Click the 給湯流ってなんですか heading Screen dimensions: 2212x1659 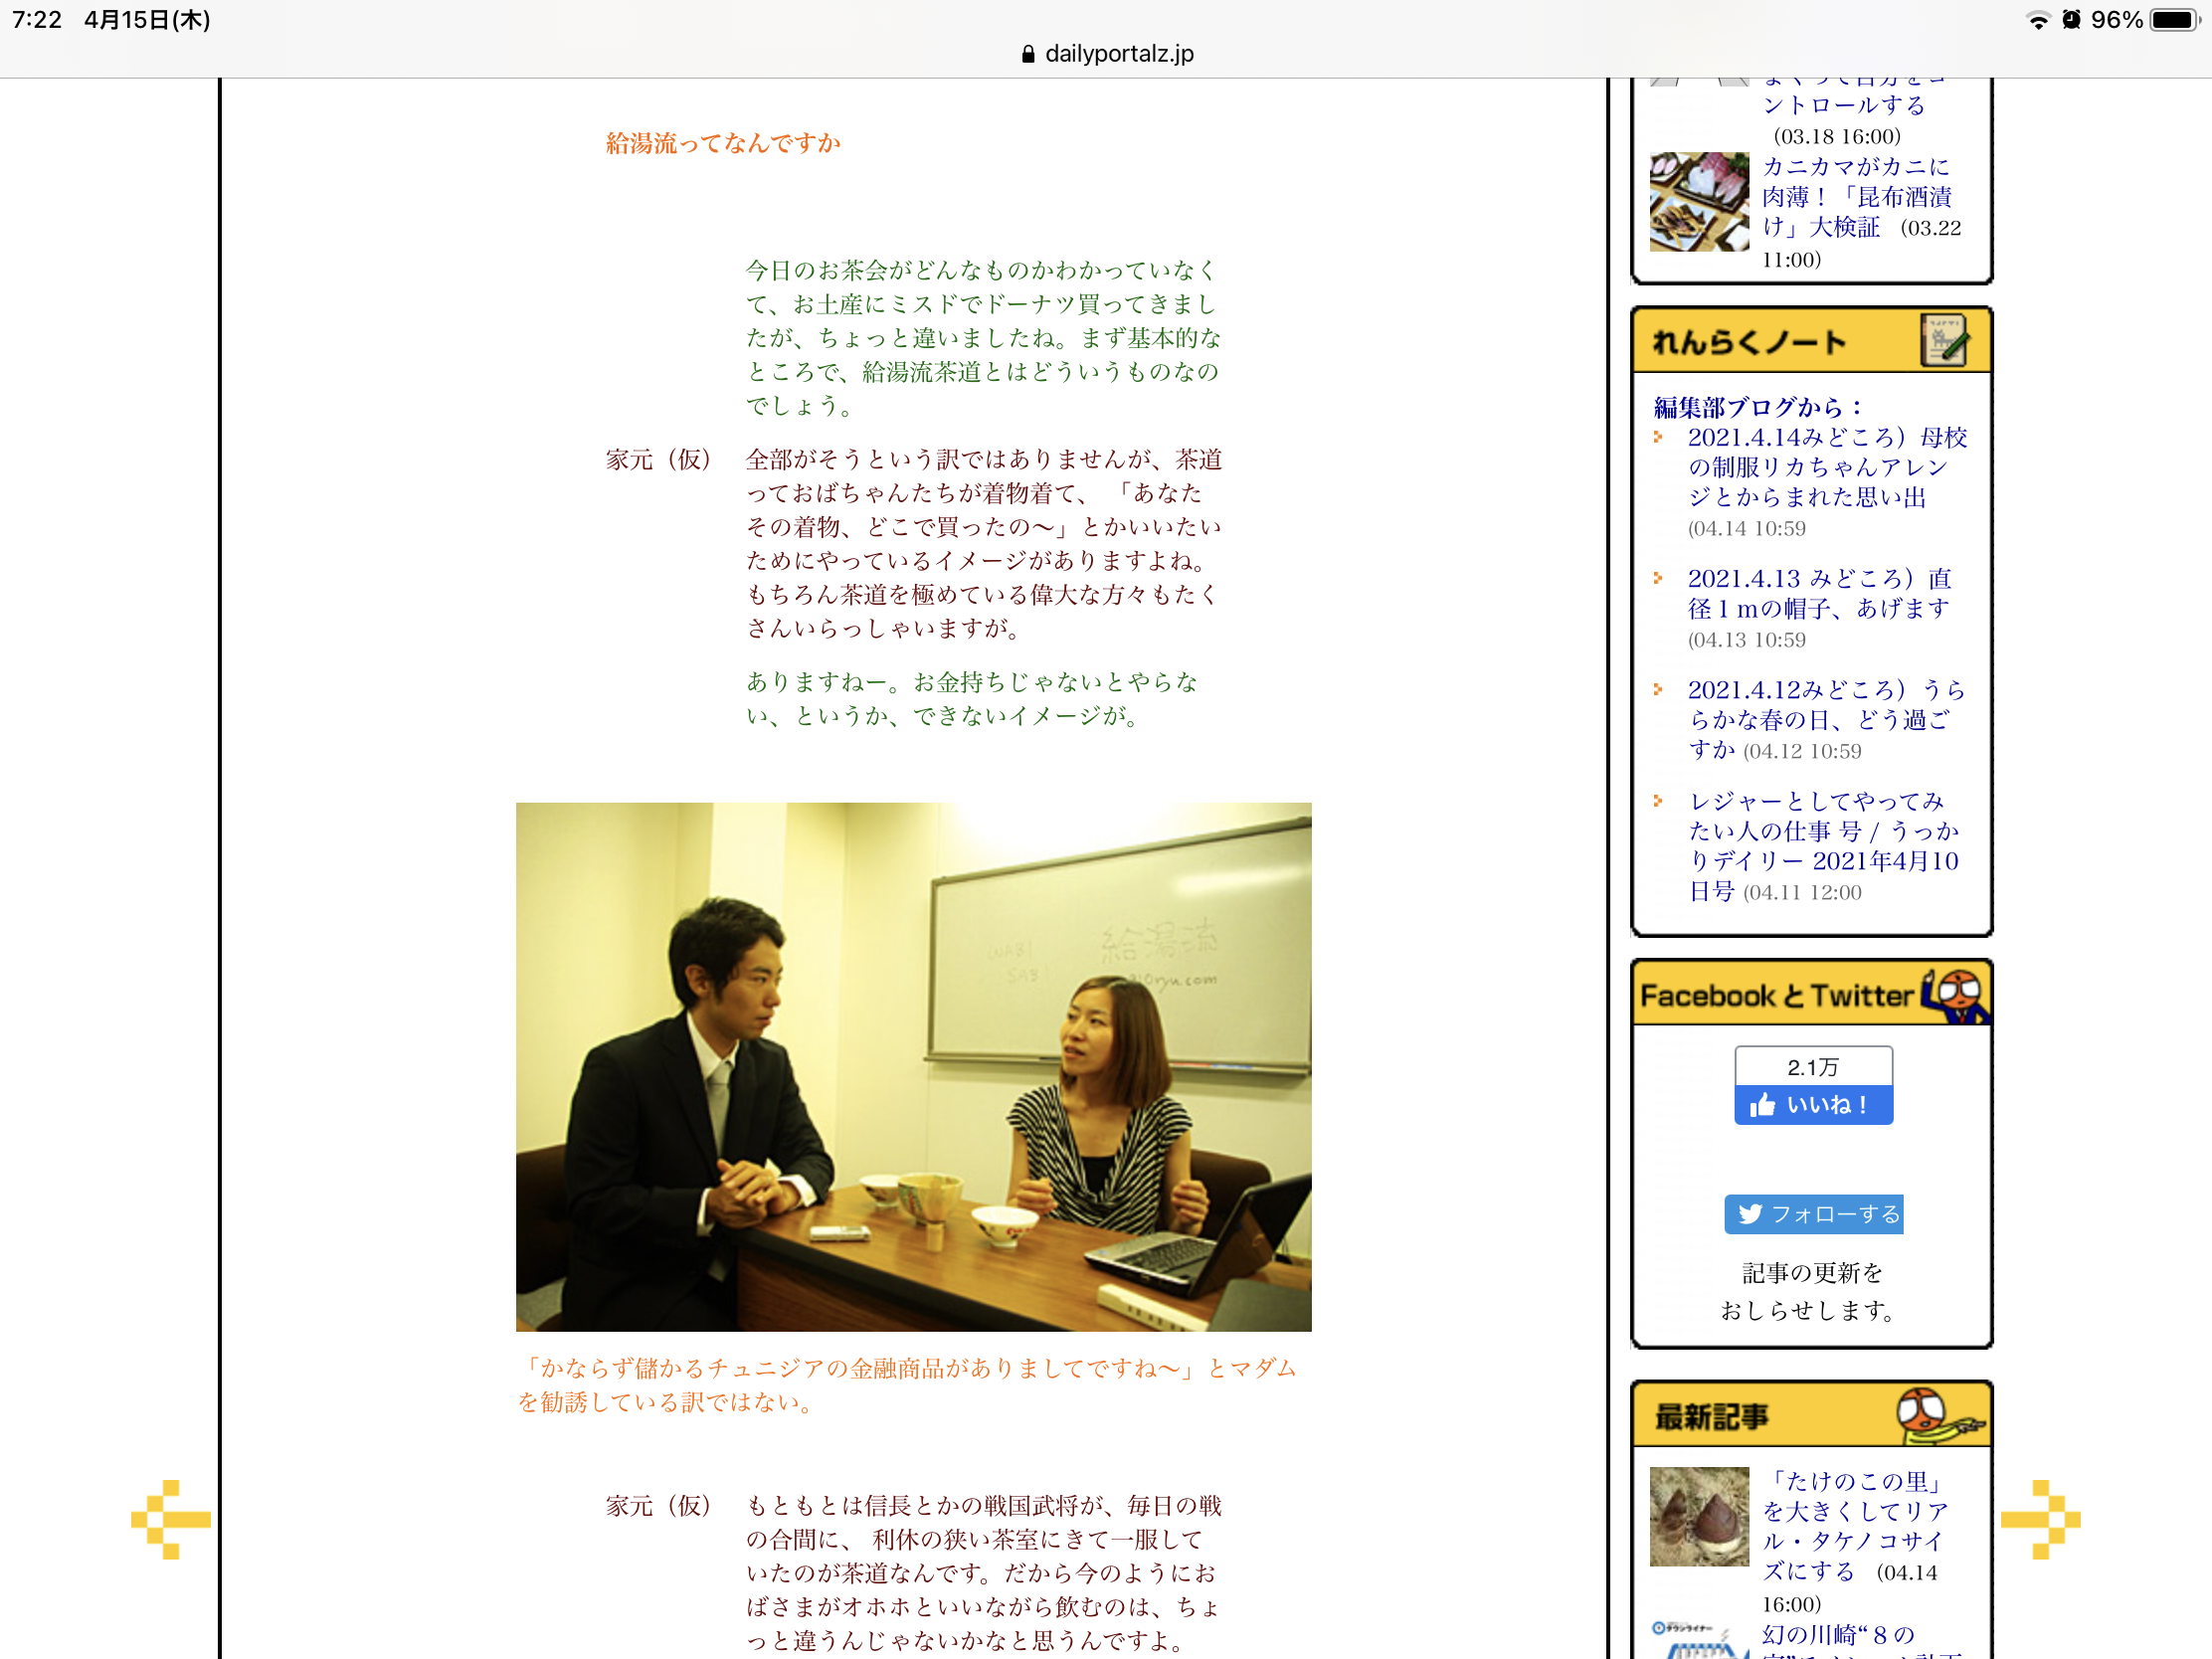click(723, 143)
